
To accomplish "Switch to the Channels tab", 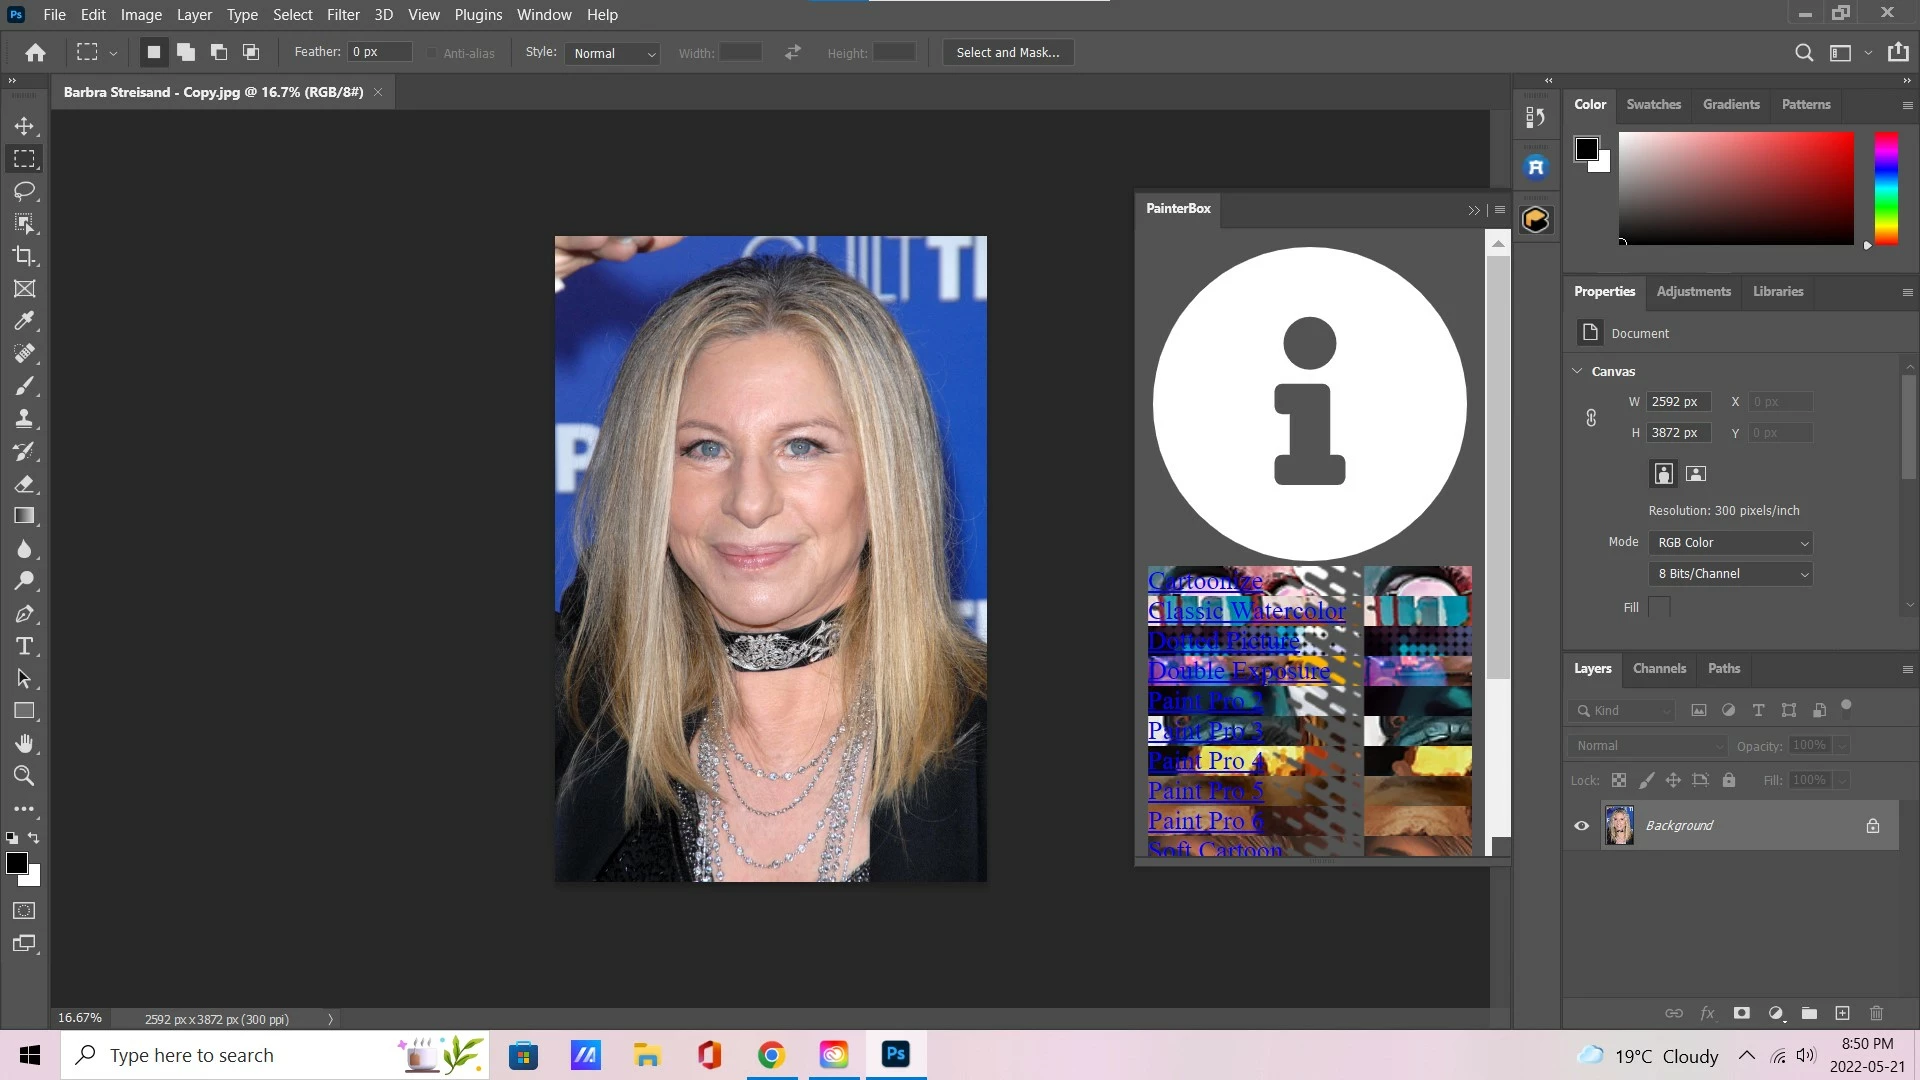I will pos(1659,668).
